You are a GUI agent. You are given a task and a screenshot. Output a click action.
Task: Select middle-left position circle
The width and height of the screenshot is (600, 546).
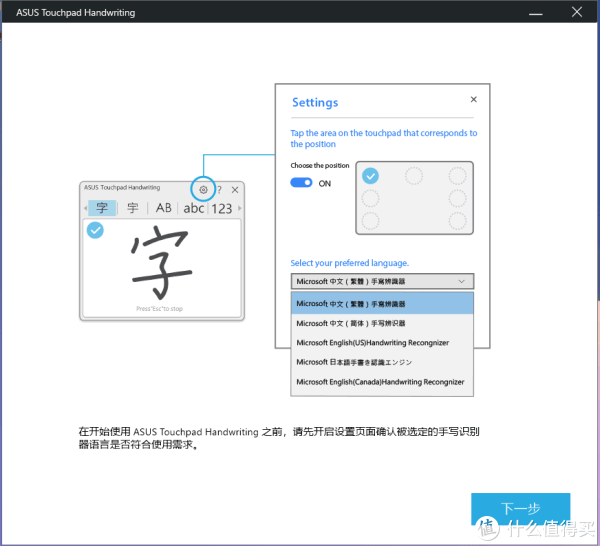click(x=370, y=198)
